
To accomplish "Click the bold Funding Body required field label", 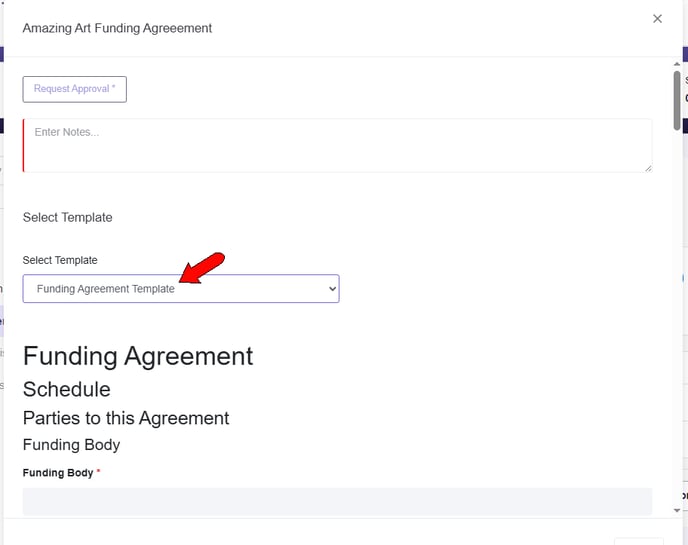I will (x=58, y=473).
